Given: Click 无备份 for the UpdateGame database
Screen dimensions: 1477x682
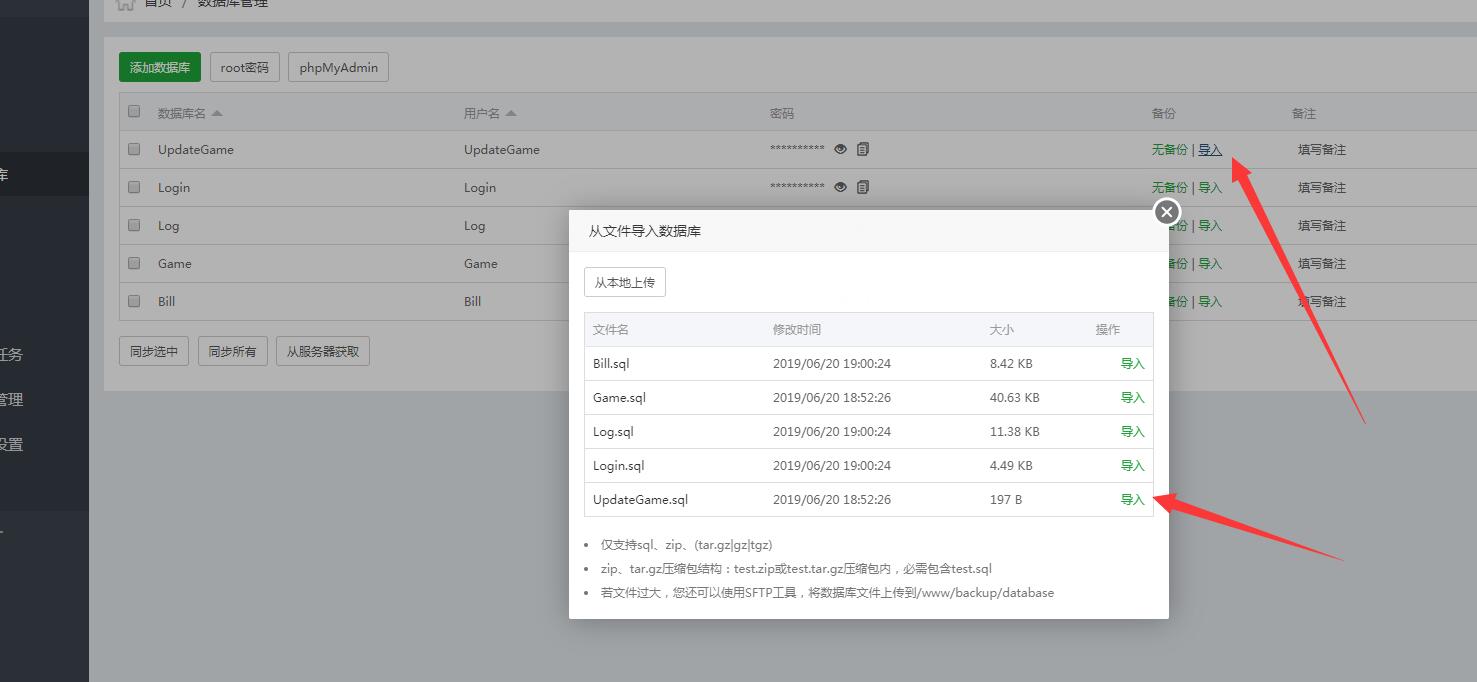Looking at the screenshot, I should point(1169,149).
